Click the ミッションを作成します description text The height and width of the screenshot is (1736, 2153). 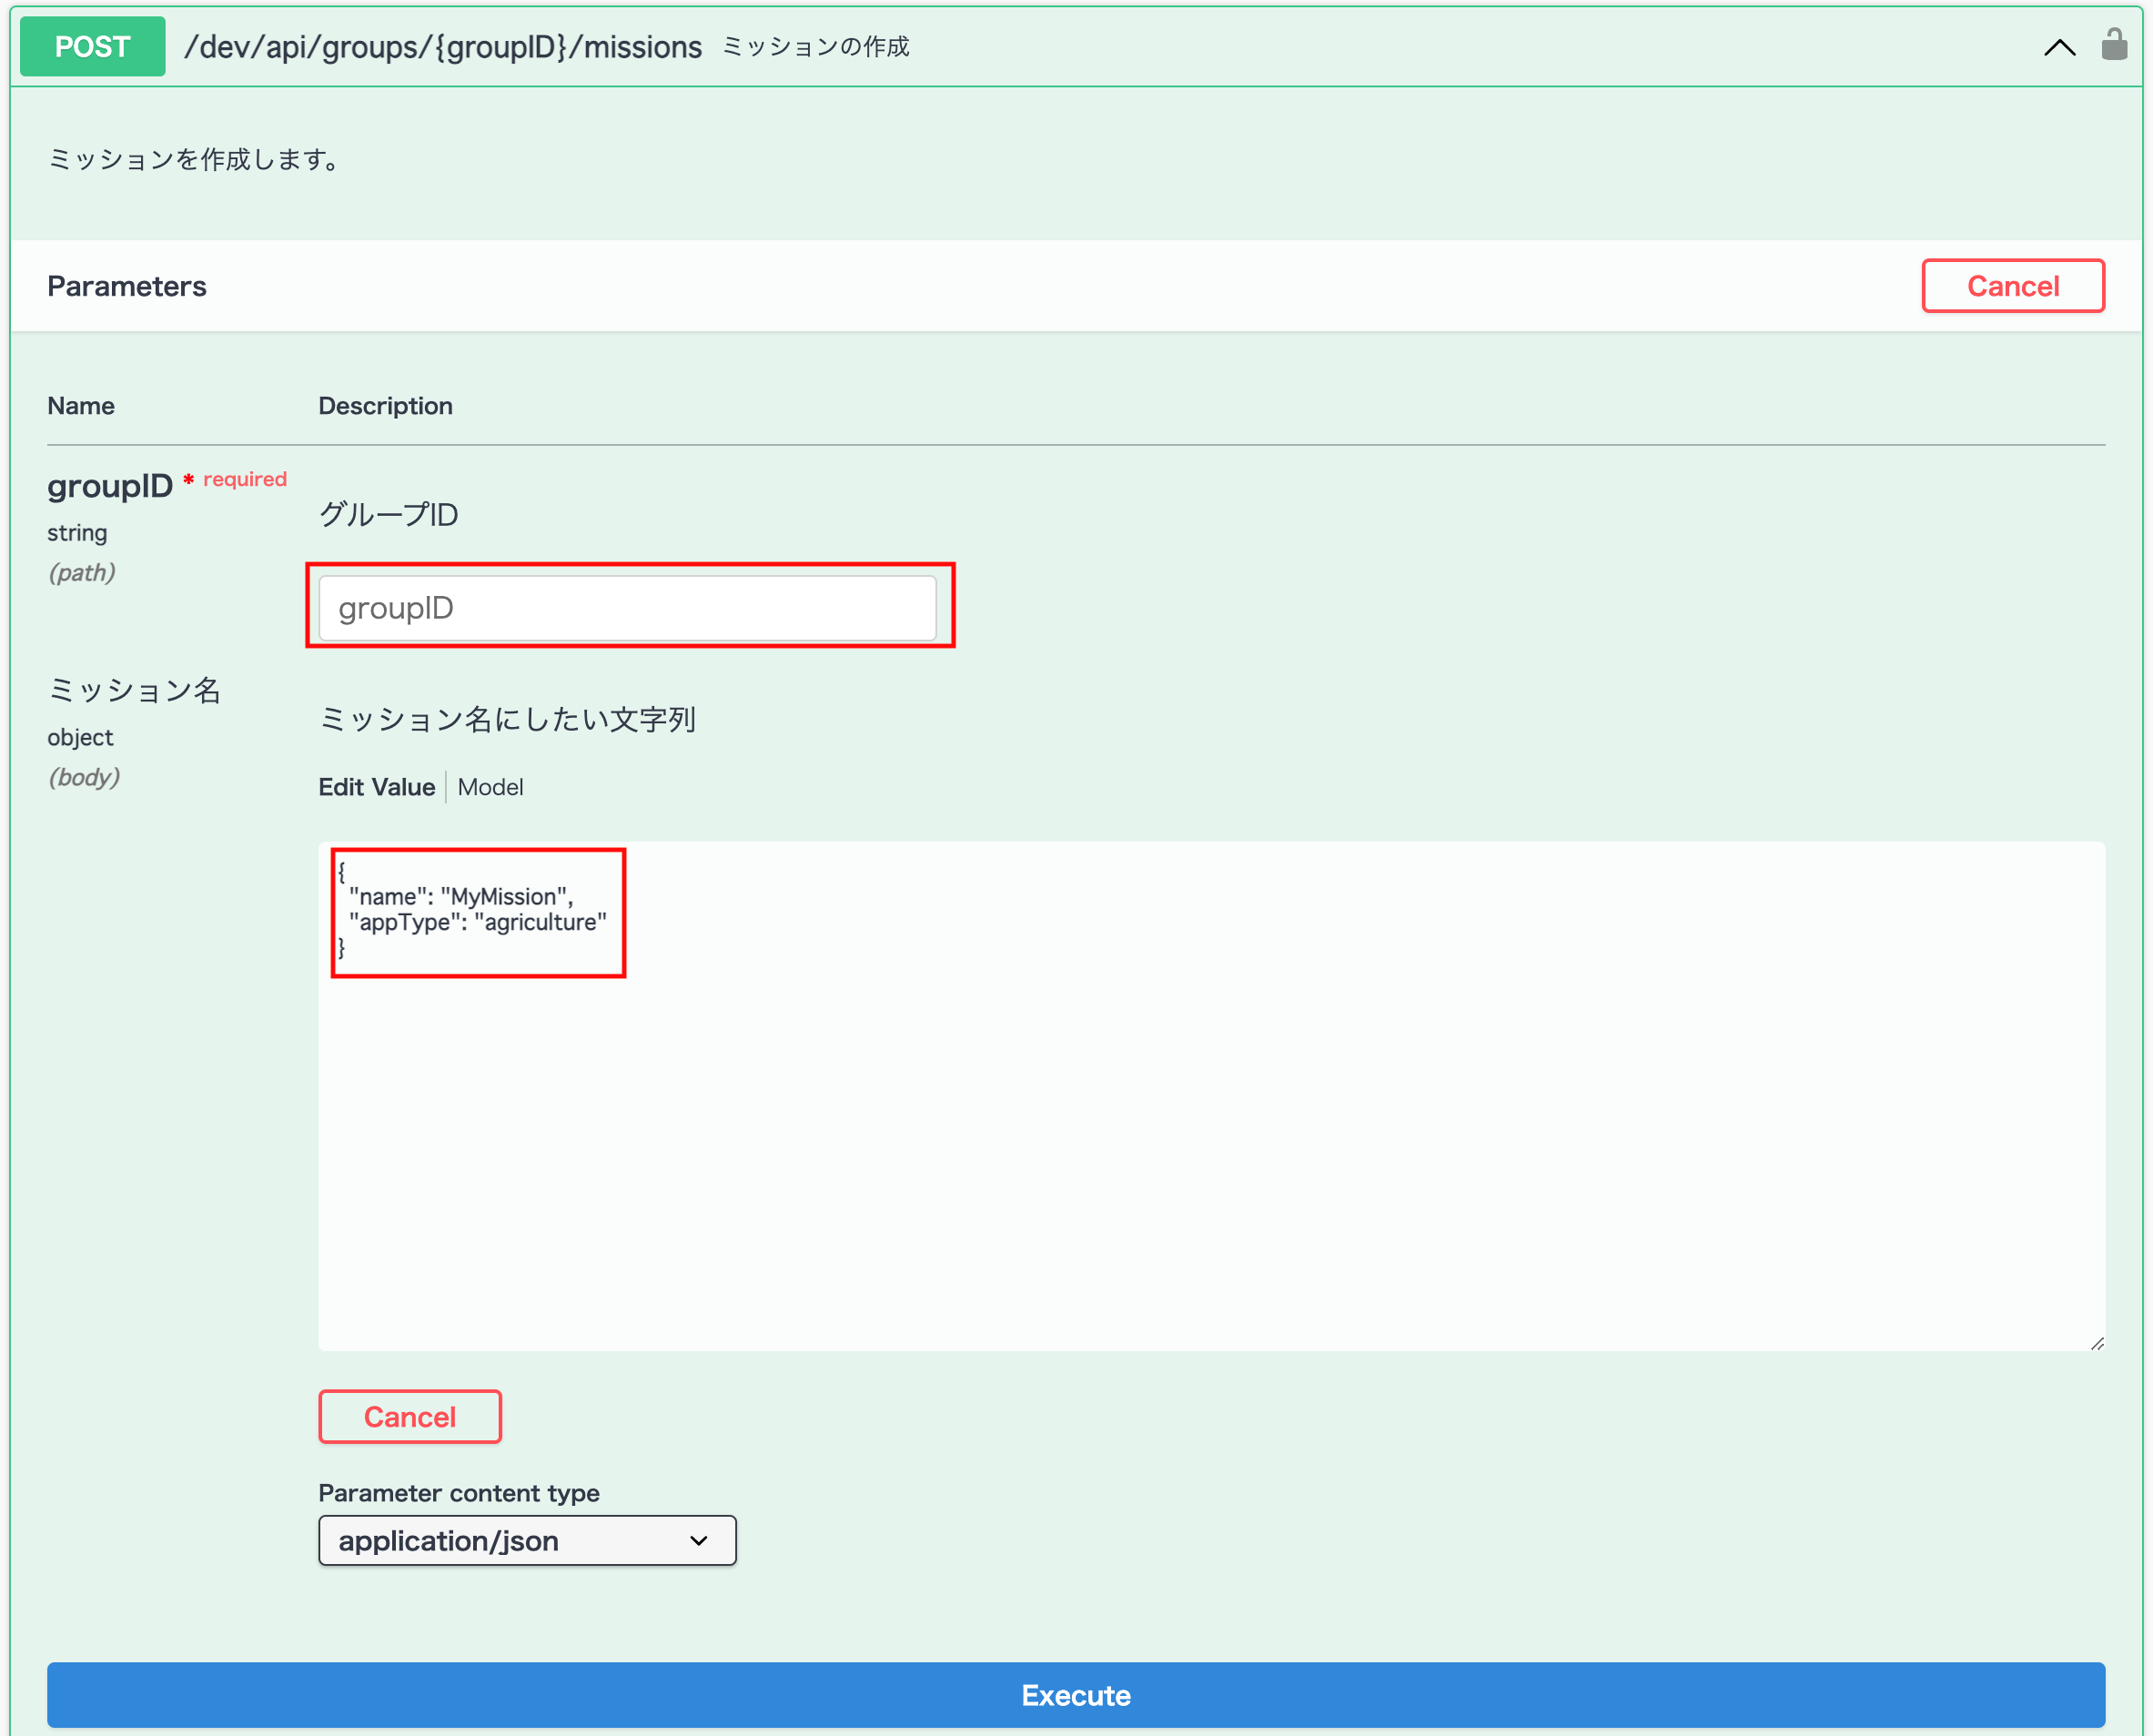195,160
